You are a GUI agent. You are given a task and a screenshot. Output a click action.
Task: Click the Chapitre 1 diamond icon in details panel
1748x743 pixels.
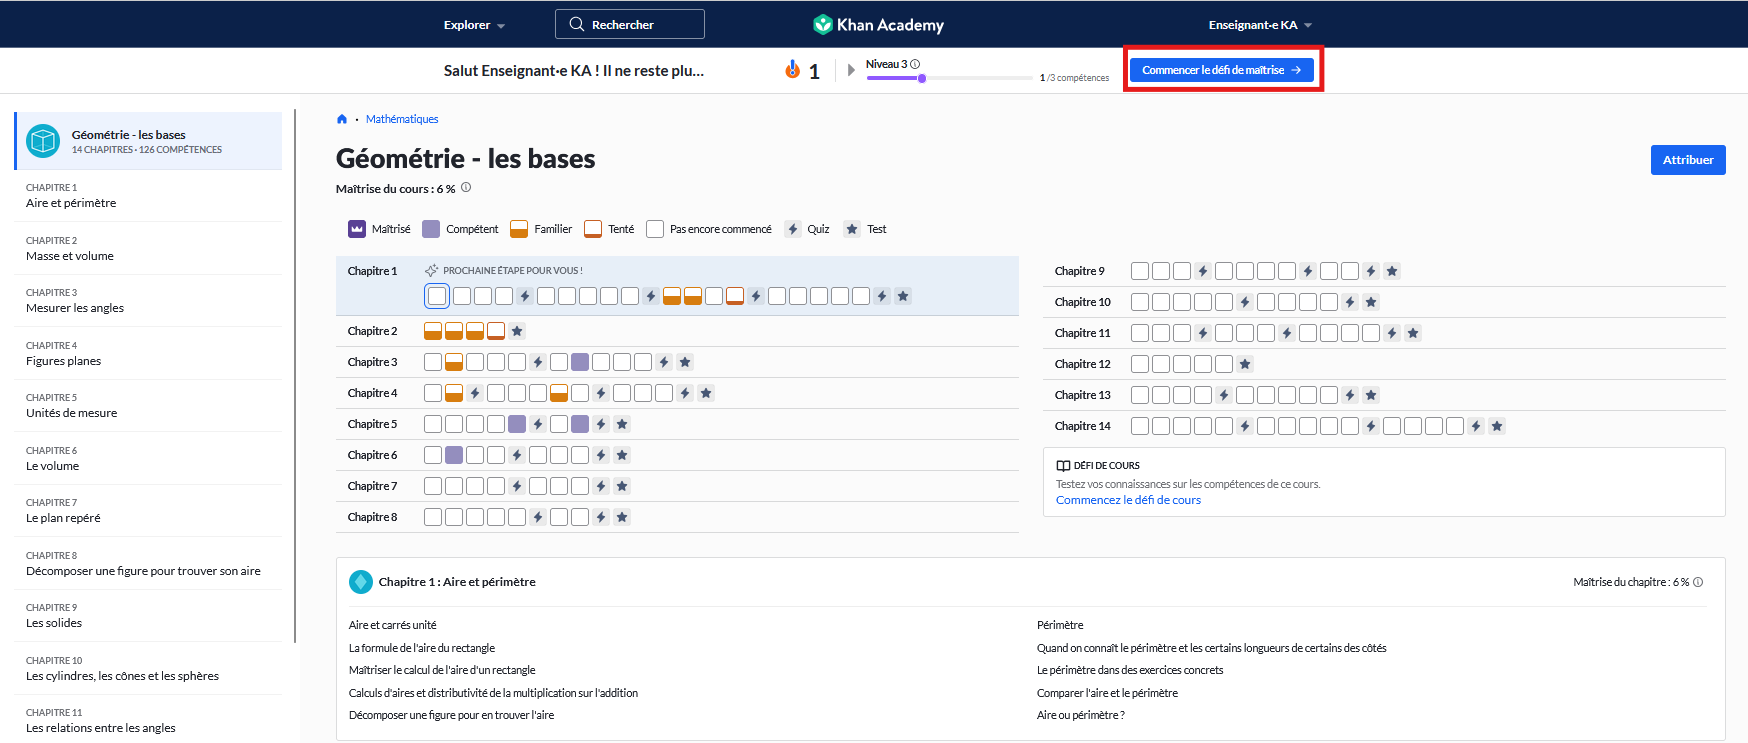tap(361, 582)
